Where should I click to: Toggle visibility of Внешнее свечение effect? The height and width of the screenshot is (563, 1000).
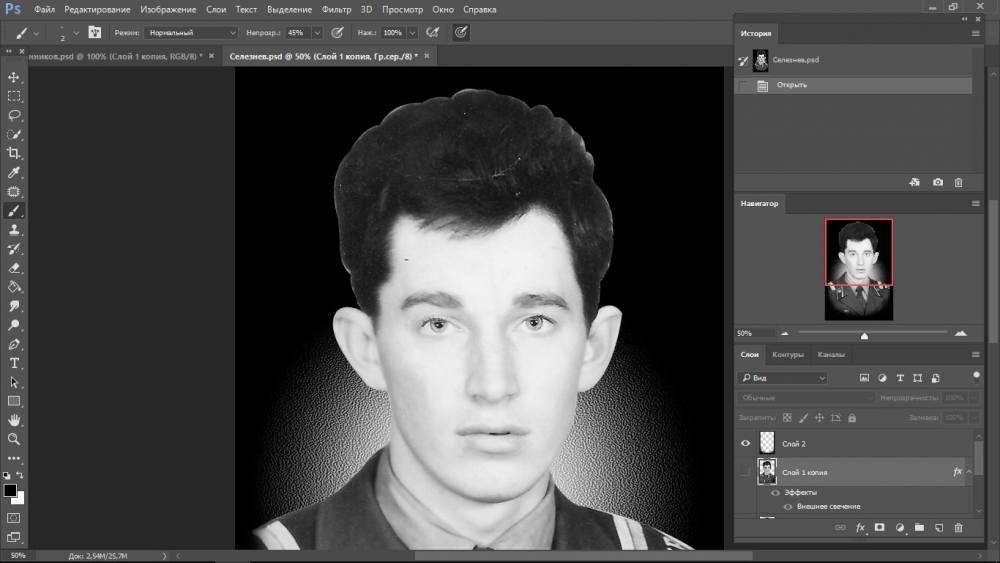(x=787, y=507)
